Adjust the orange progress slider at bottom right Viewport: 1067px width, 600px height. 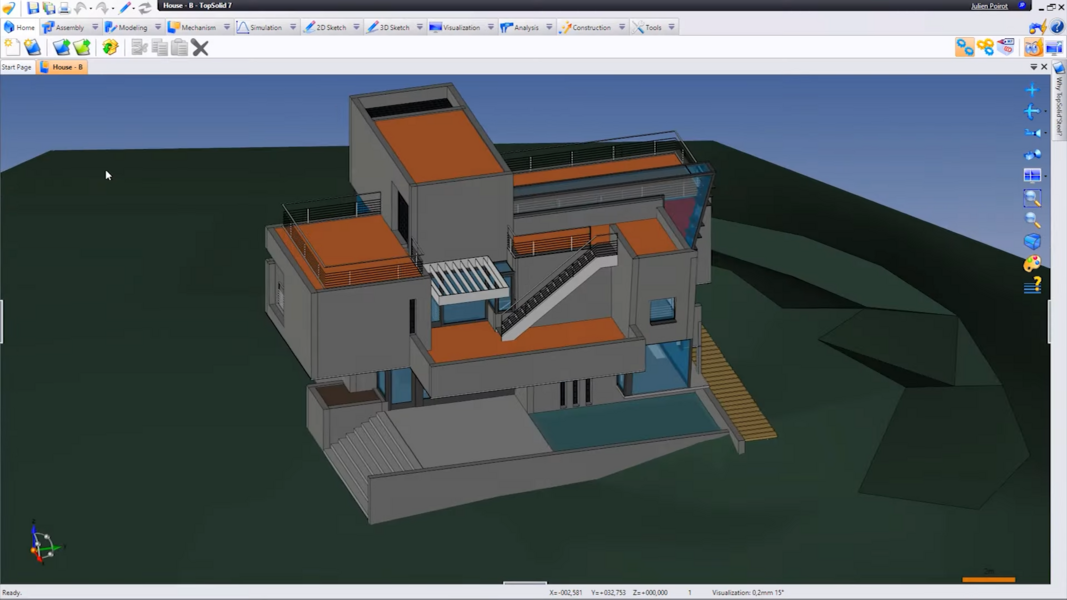[988, 578]
